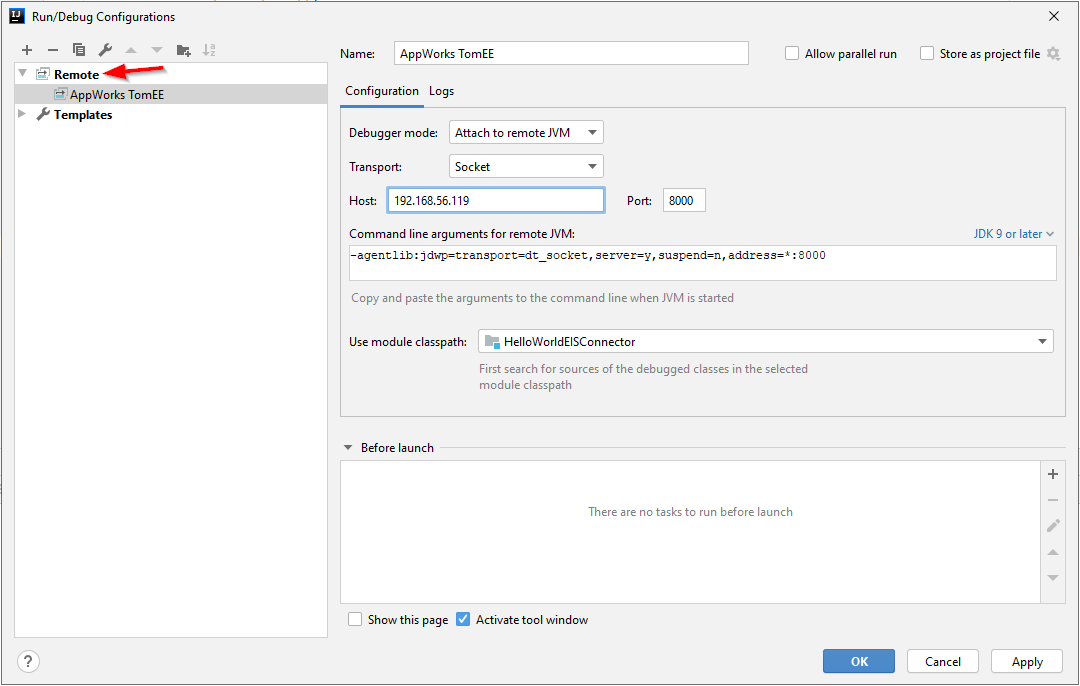Click the Apply button

pyautogui.click(x=1026, y=661)
